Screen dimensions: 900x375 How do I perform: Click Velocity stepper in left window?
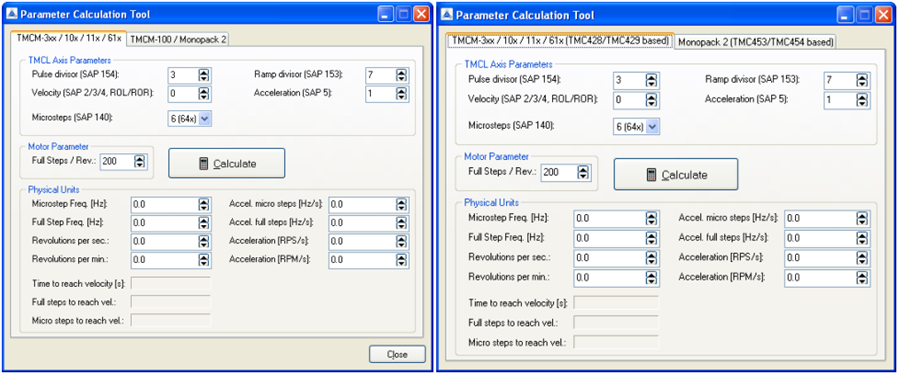[204, 94]
